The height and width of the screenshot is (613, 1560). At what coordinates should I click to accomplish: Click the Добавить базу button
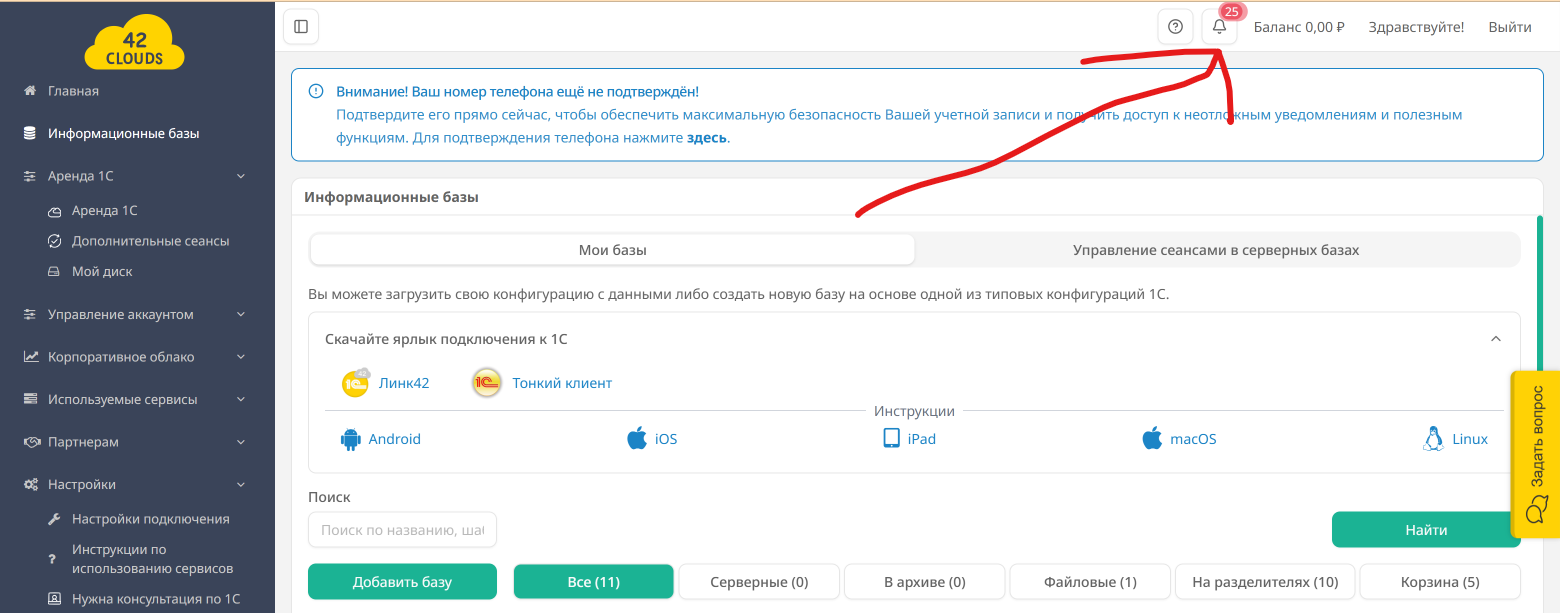402,582
